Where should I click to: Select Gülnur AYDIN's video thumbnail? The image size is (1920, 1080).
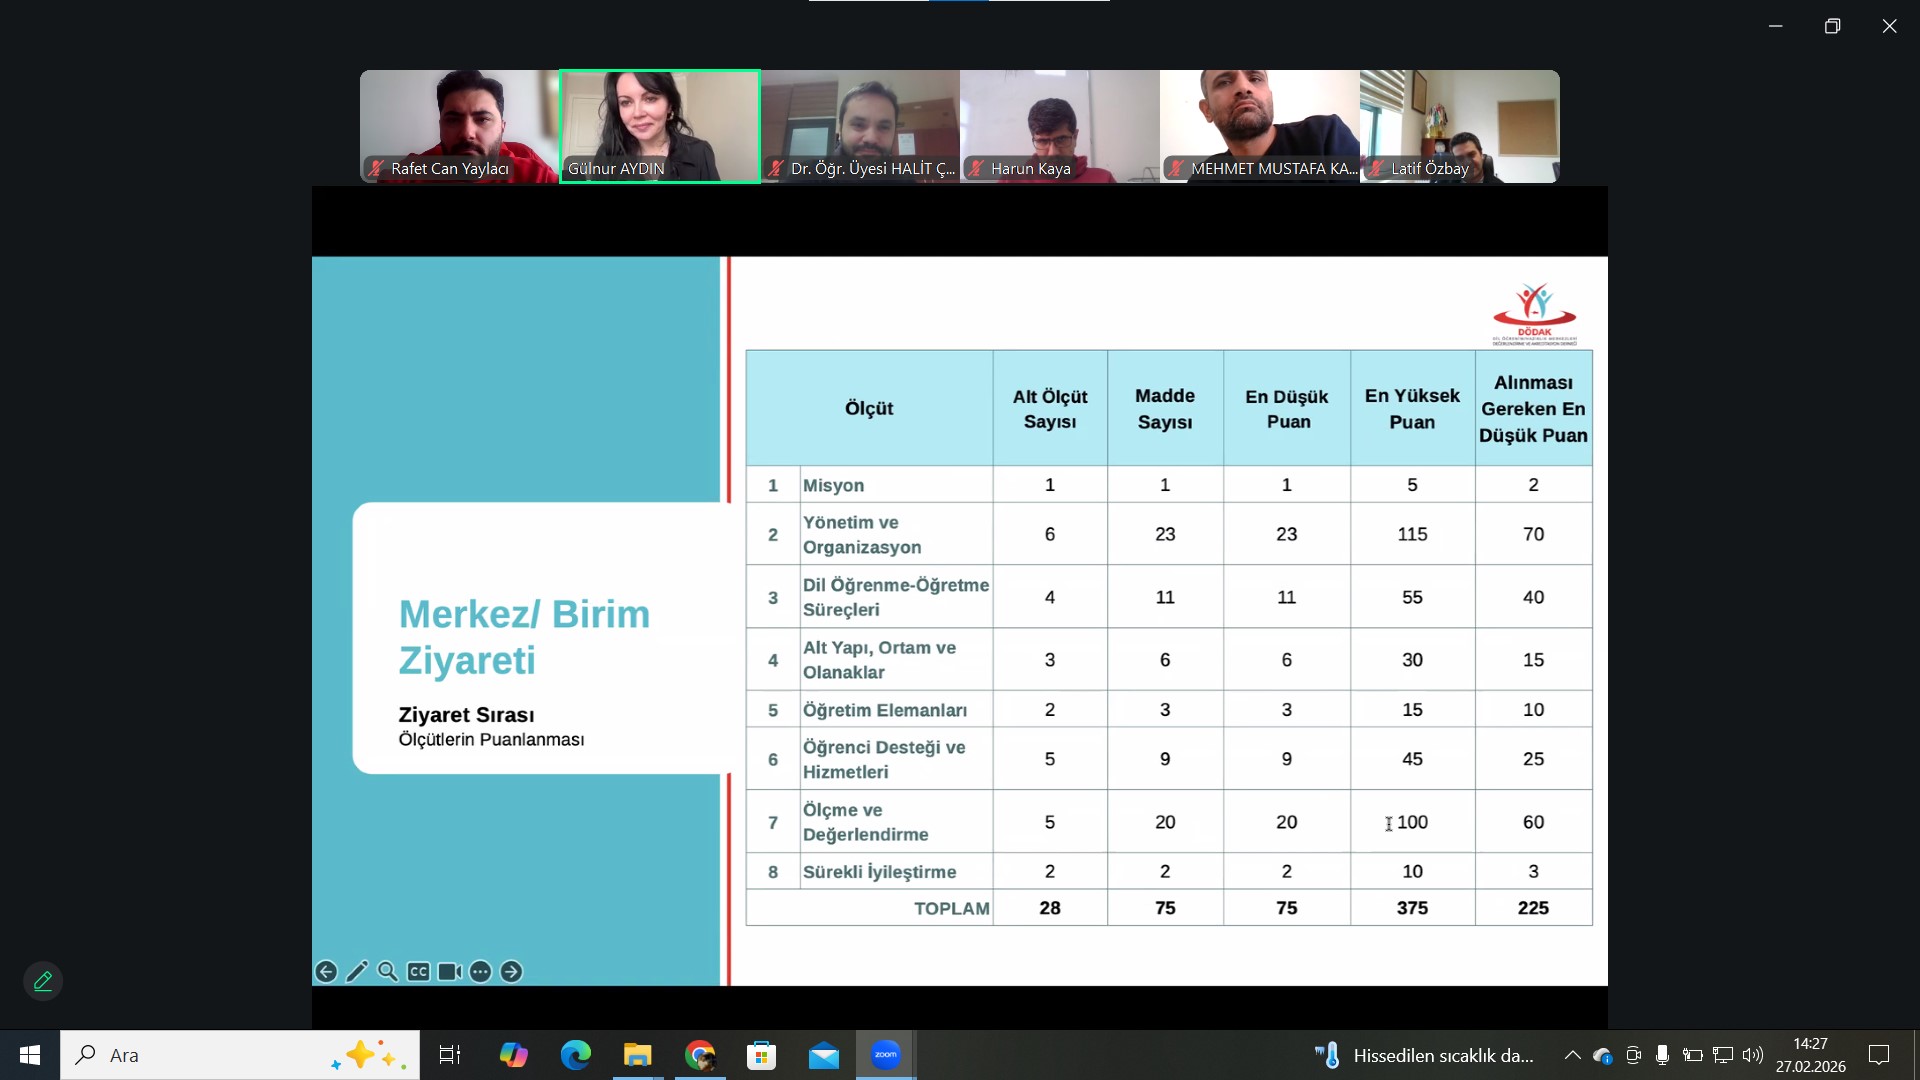click(660, 126)
